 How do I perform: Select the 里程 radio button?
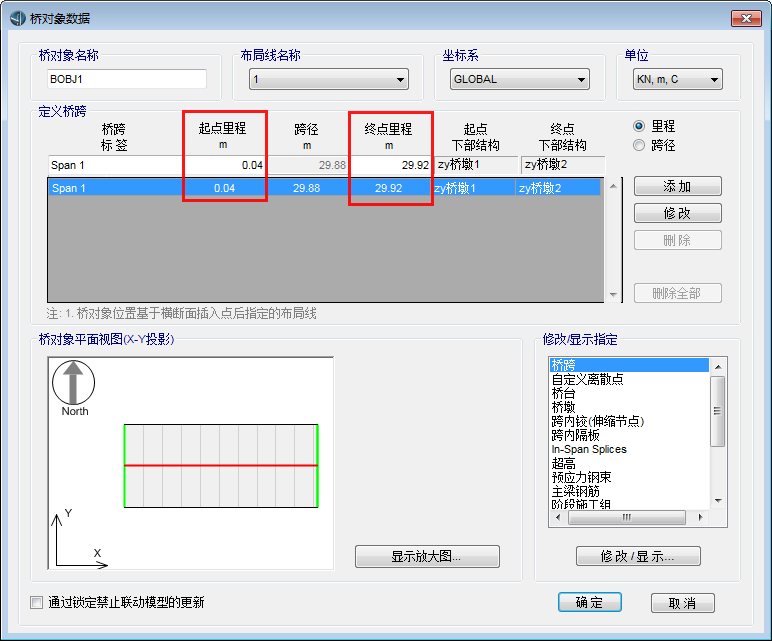640,126
